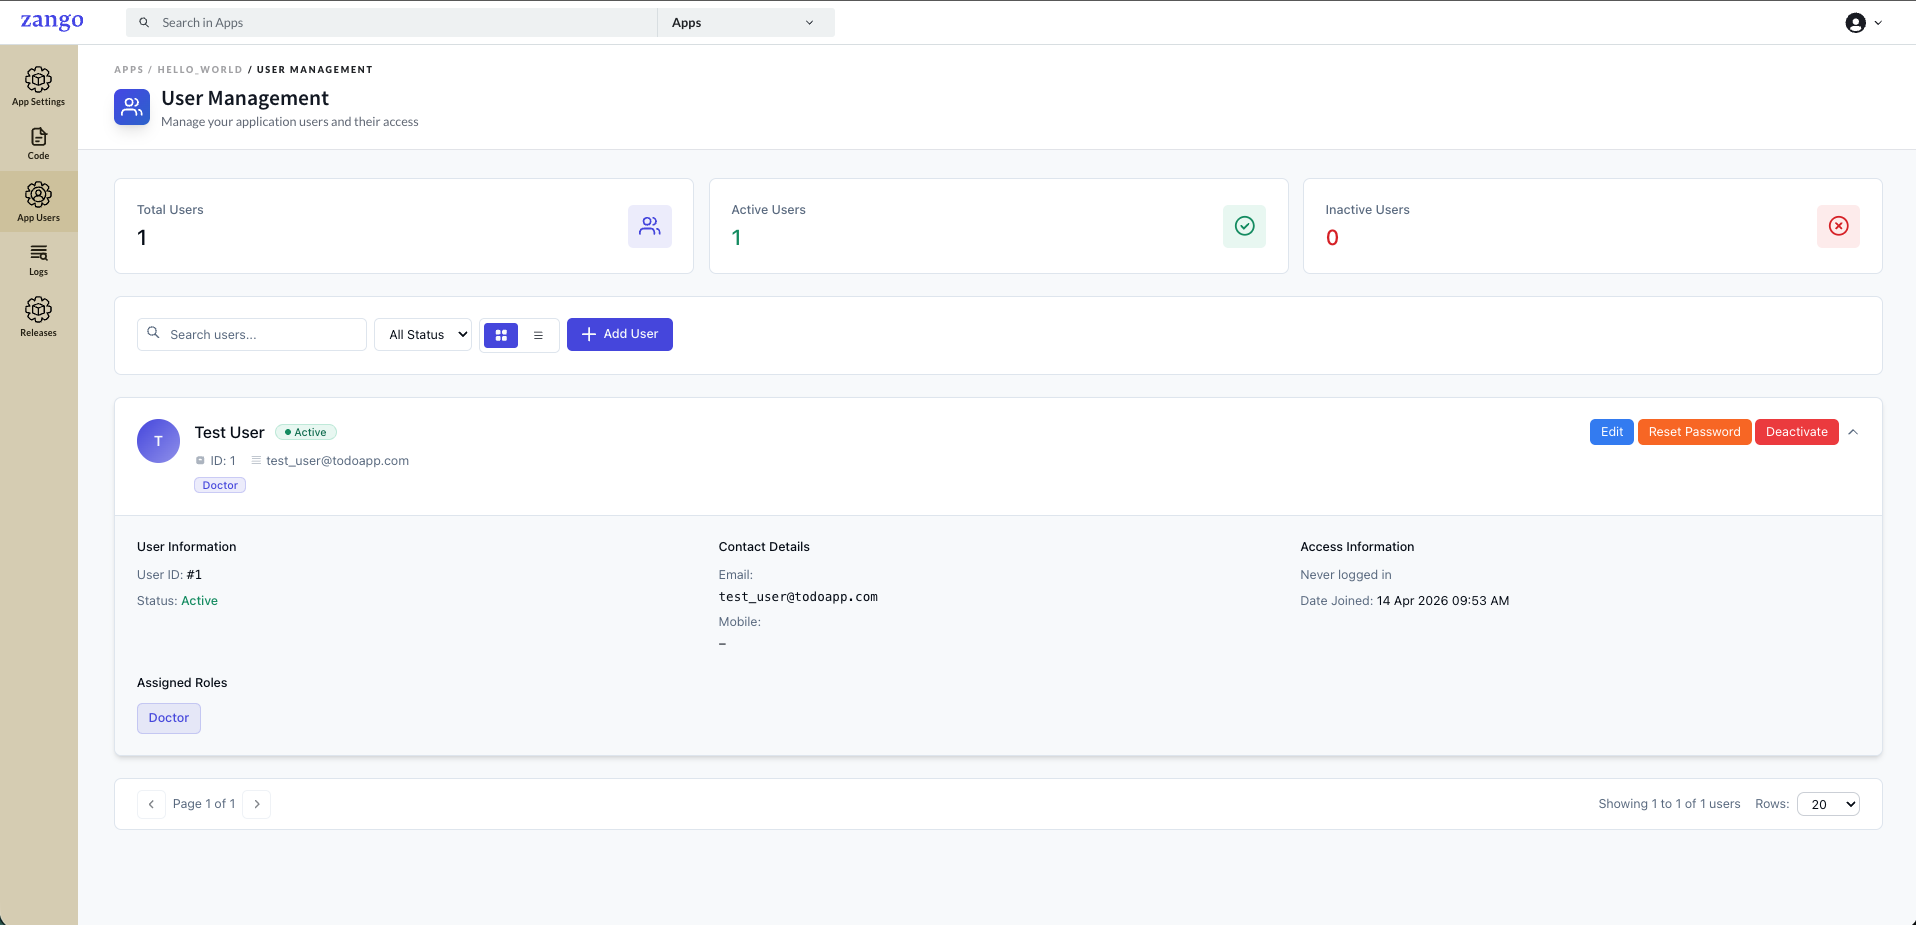Click APPS in the breadcrumb
Image resolution: width=1916 pixels, height=925 pixels.
pos(129,70)
